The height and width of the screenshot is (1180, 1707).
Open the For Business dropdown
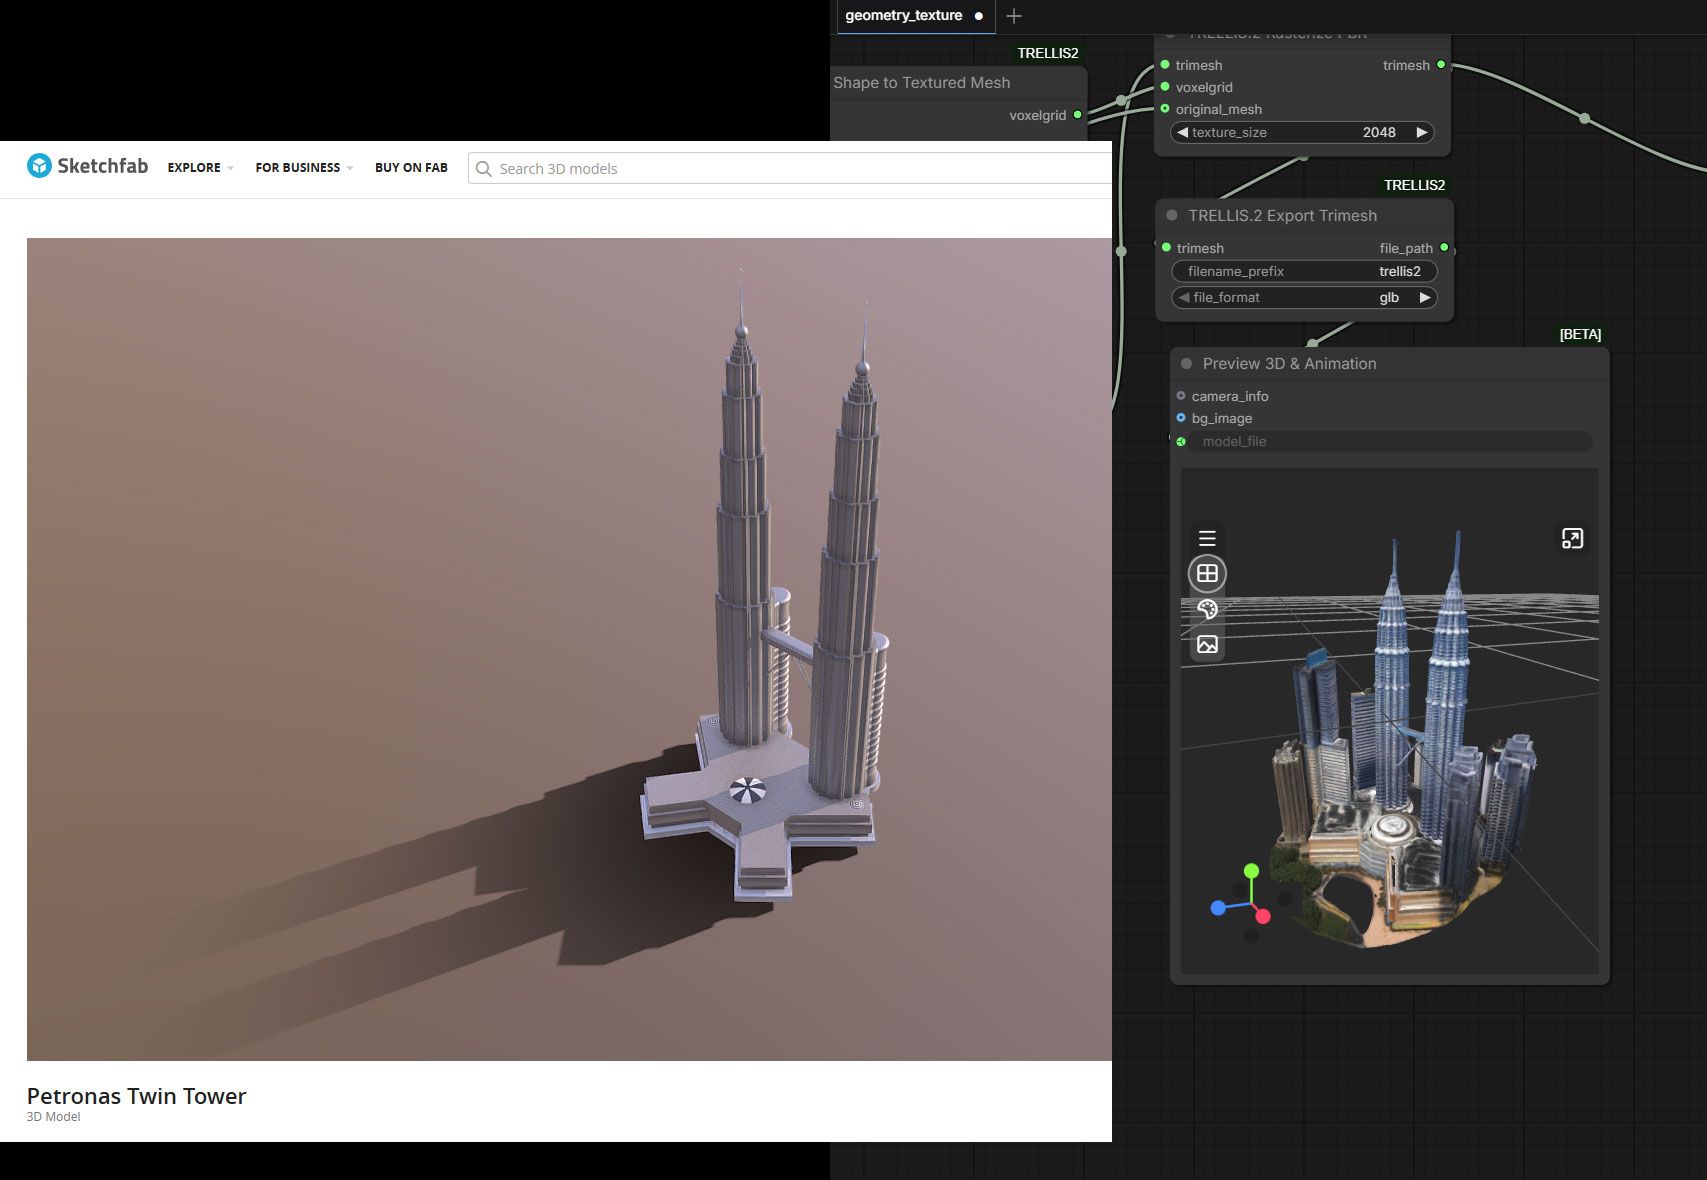tap(304, 168)
